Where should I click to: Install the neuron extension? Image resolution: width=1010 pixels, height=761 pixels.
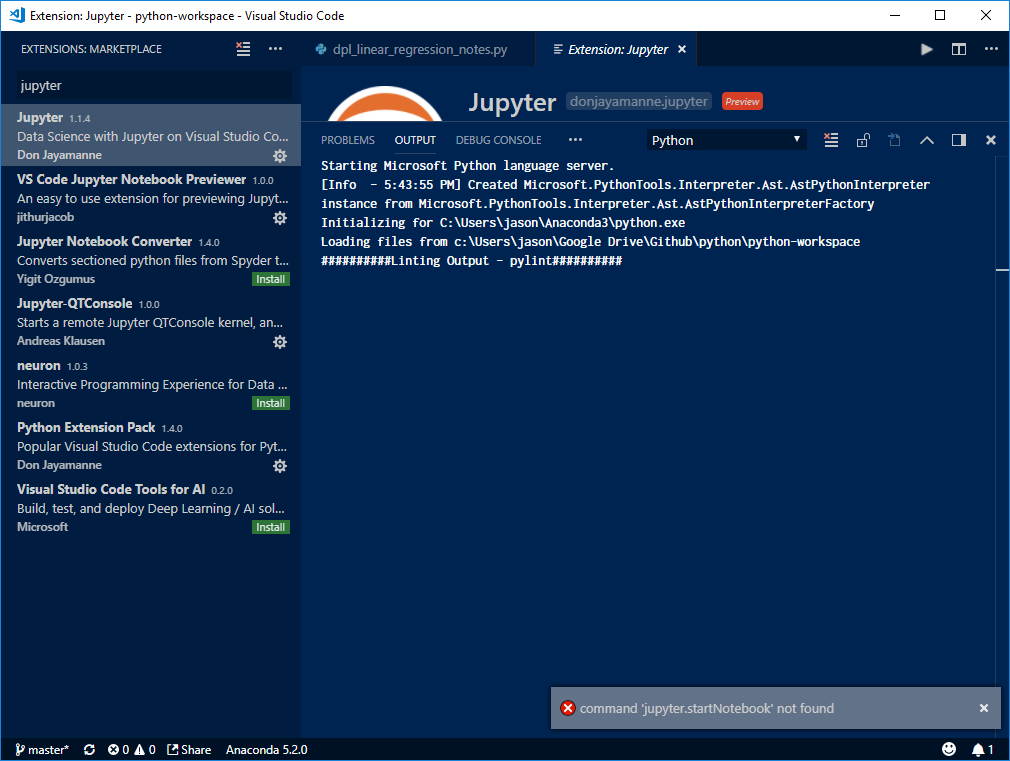[x=270, y=403]
